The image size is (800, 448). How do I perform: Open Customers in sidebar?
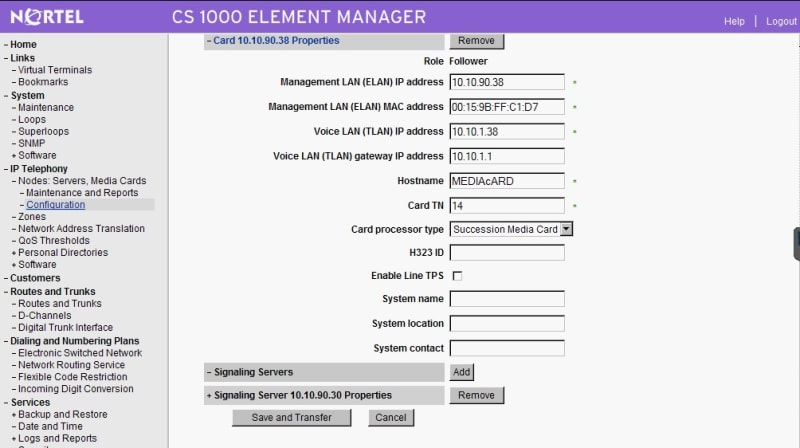[35, 278]
